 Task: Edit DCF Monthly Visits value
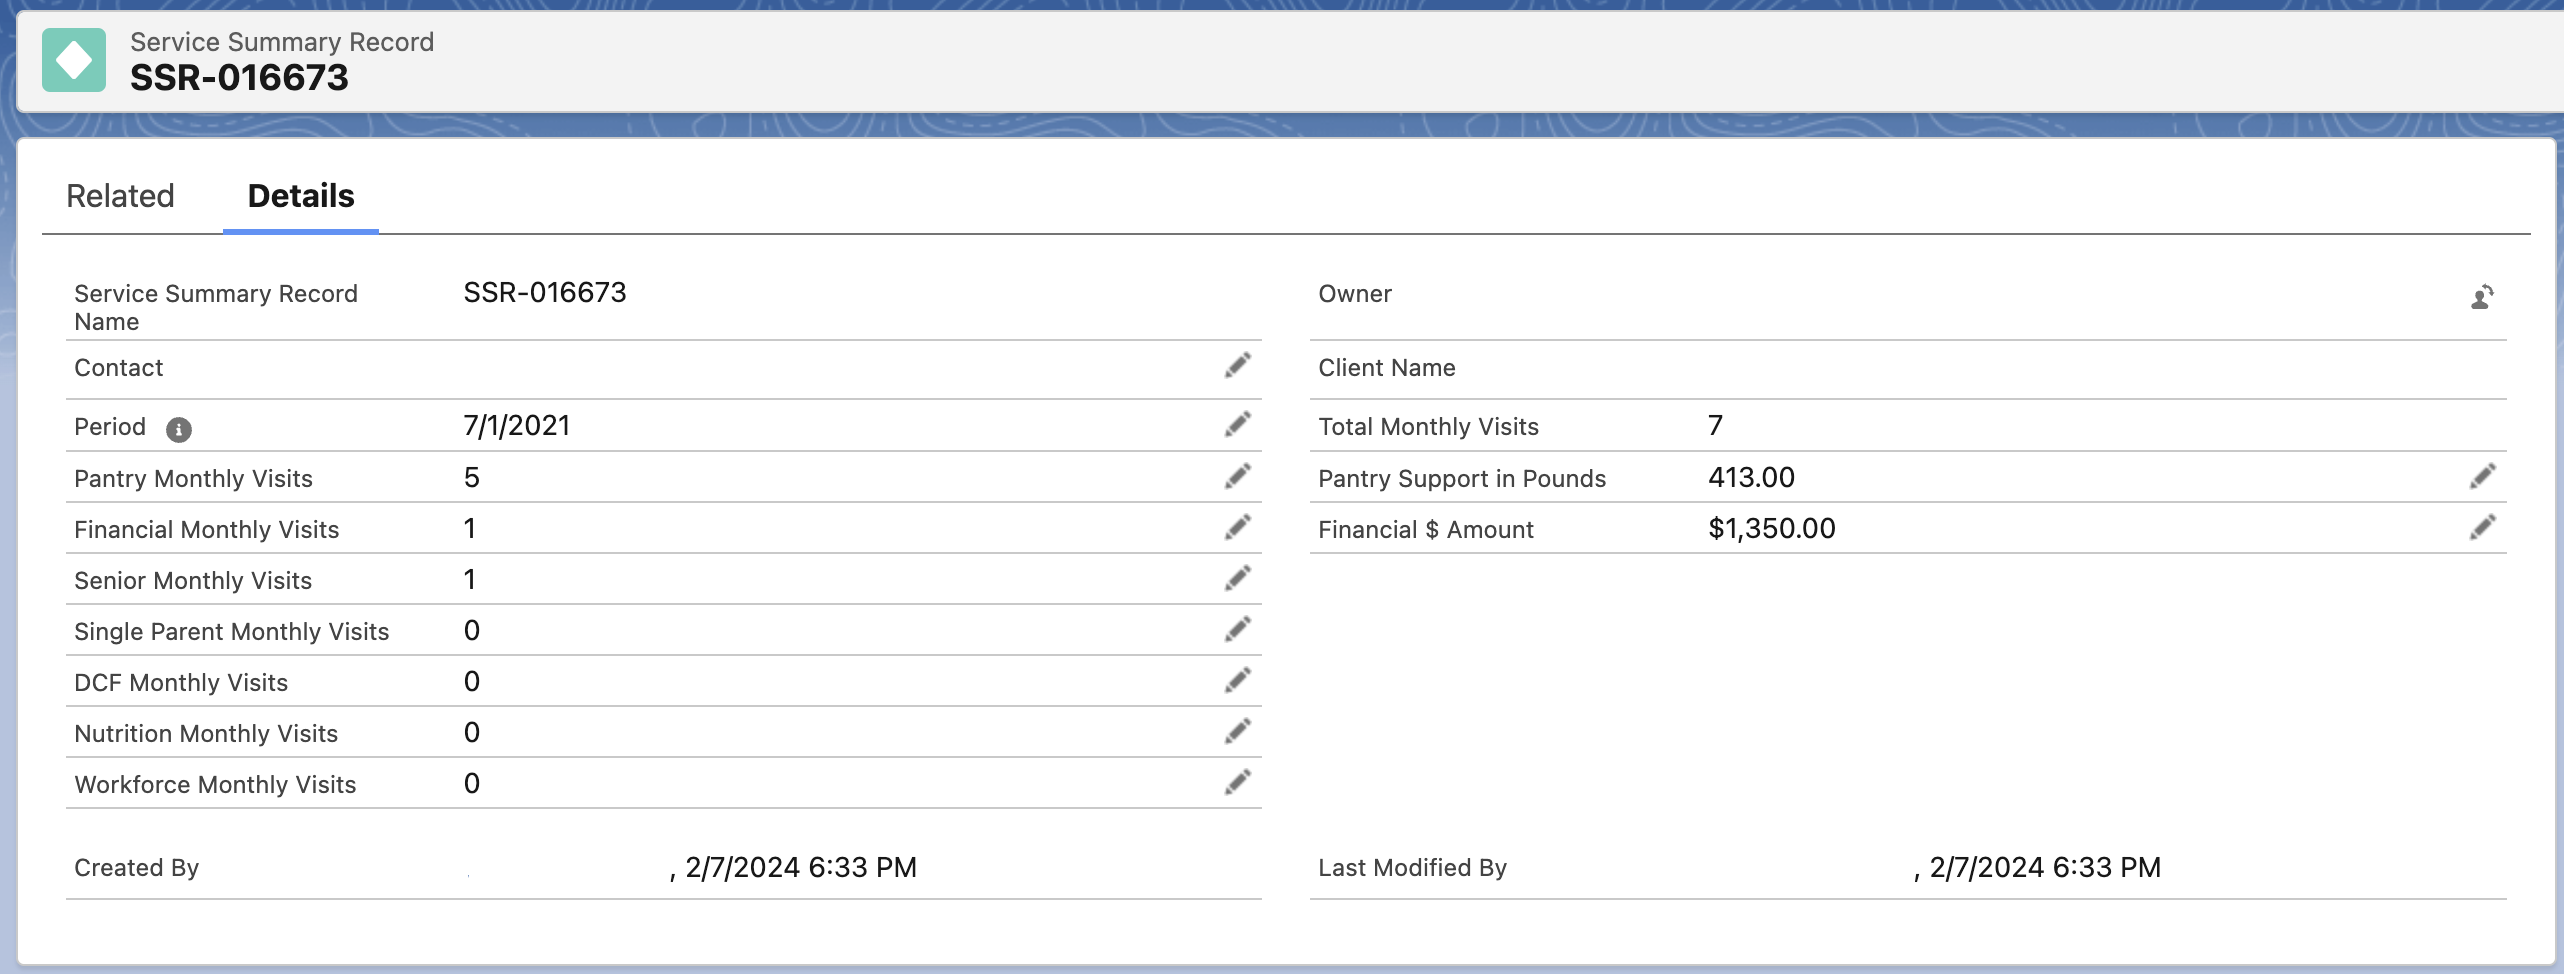[1239, 680]
